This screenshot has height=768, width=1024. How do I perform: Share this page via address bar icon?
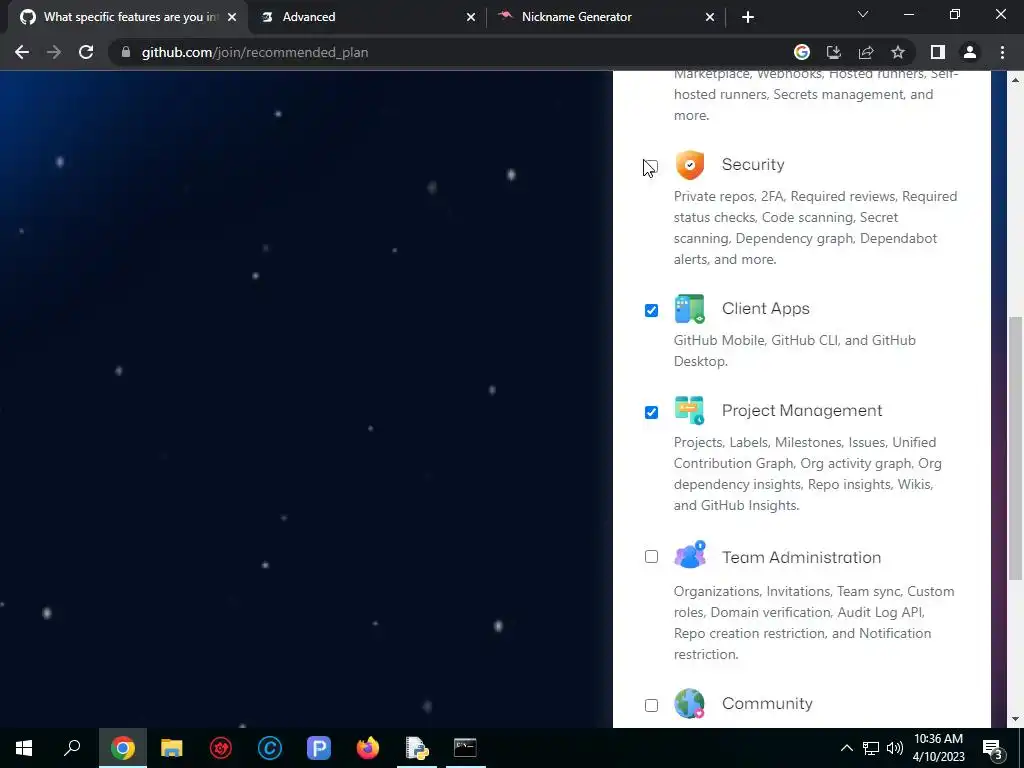point(866,52)
